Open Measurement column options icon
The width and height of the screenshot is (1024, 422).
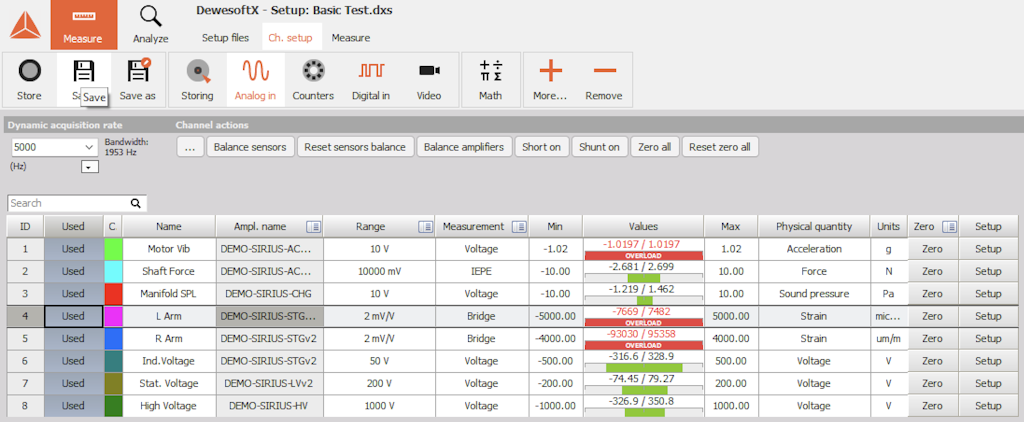519,227
